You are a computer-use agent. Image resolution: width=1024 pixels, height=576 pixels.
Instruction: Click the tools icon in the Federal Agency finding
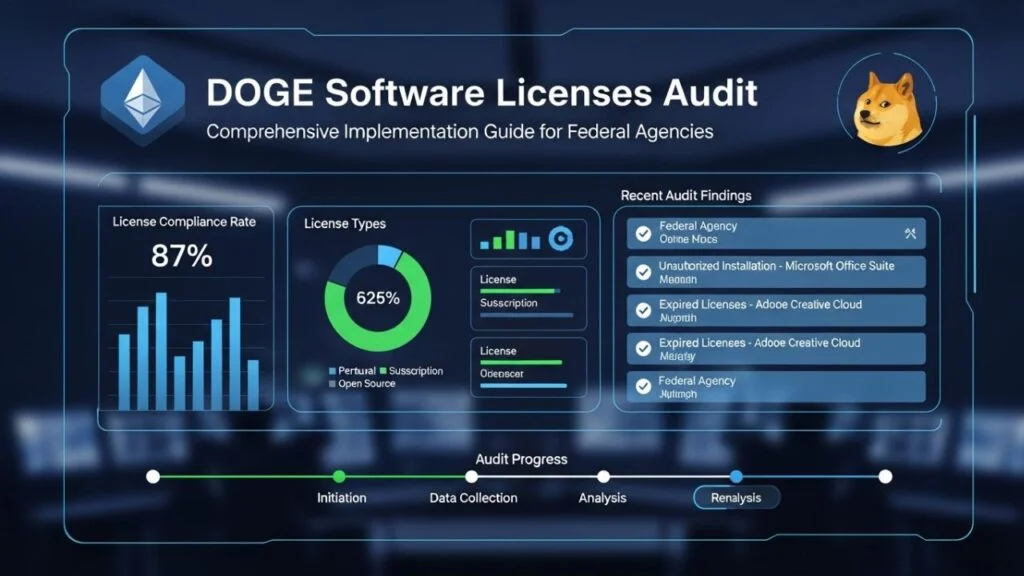(909, 233)
